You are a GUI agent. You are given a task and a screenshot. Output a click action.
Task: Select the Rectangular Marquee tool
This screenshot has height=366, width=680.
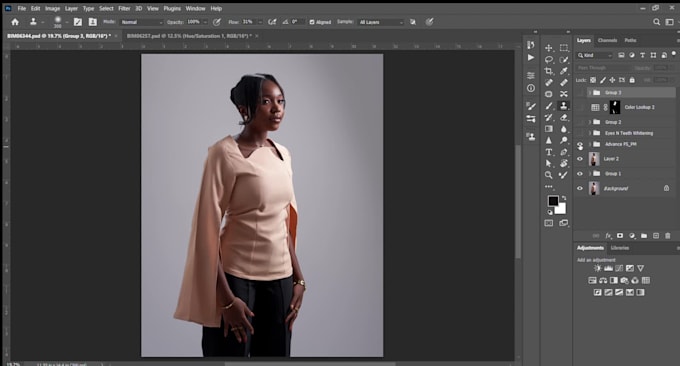[564, 48]
